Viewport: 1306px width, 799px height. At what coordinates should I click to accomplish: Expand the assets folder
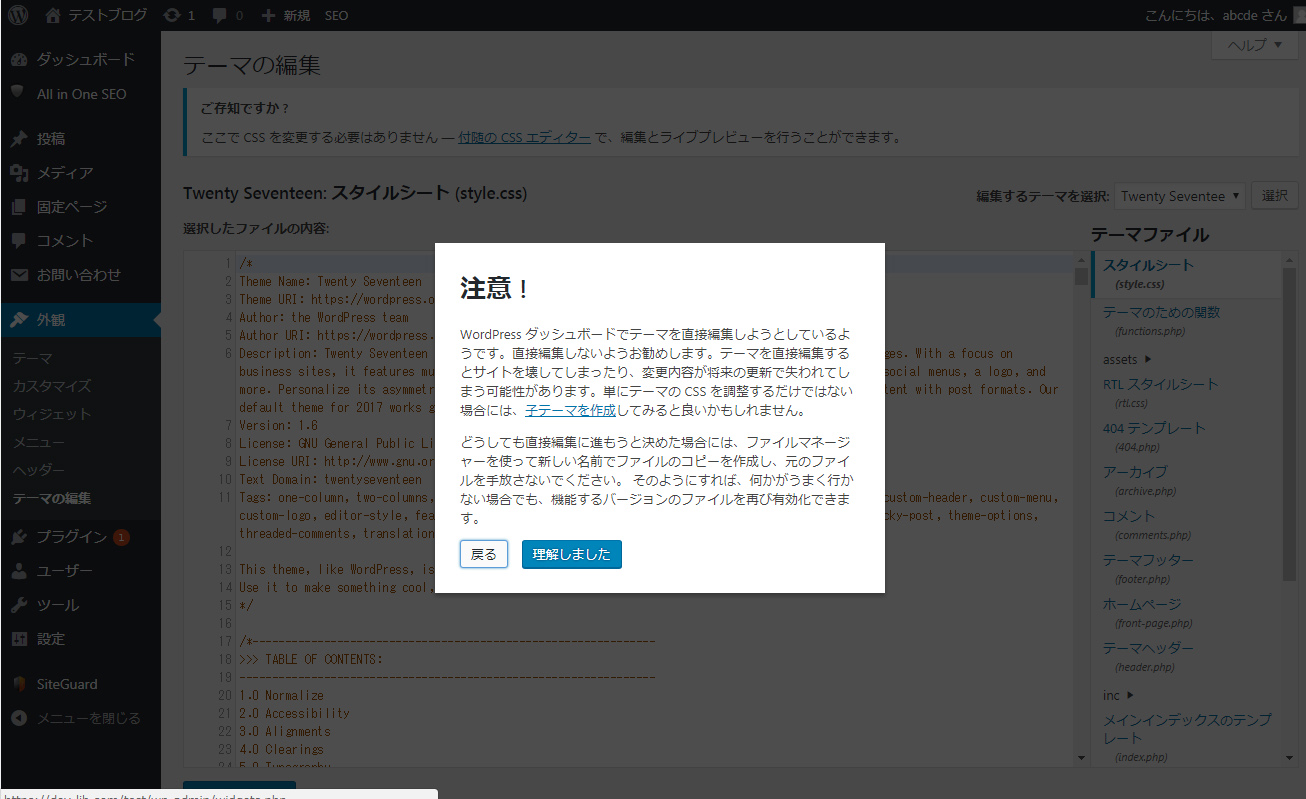coord(1127,359)
